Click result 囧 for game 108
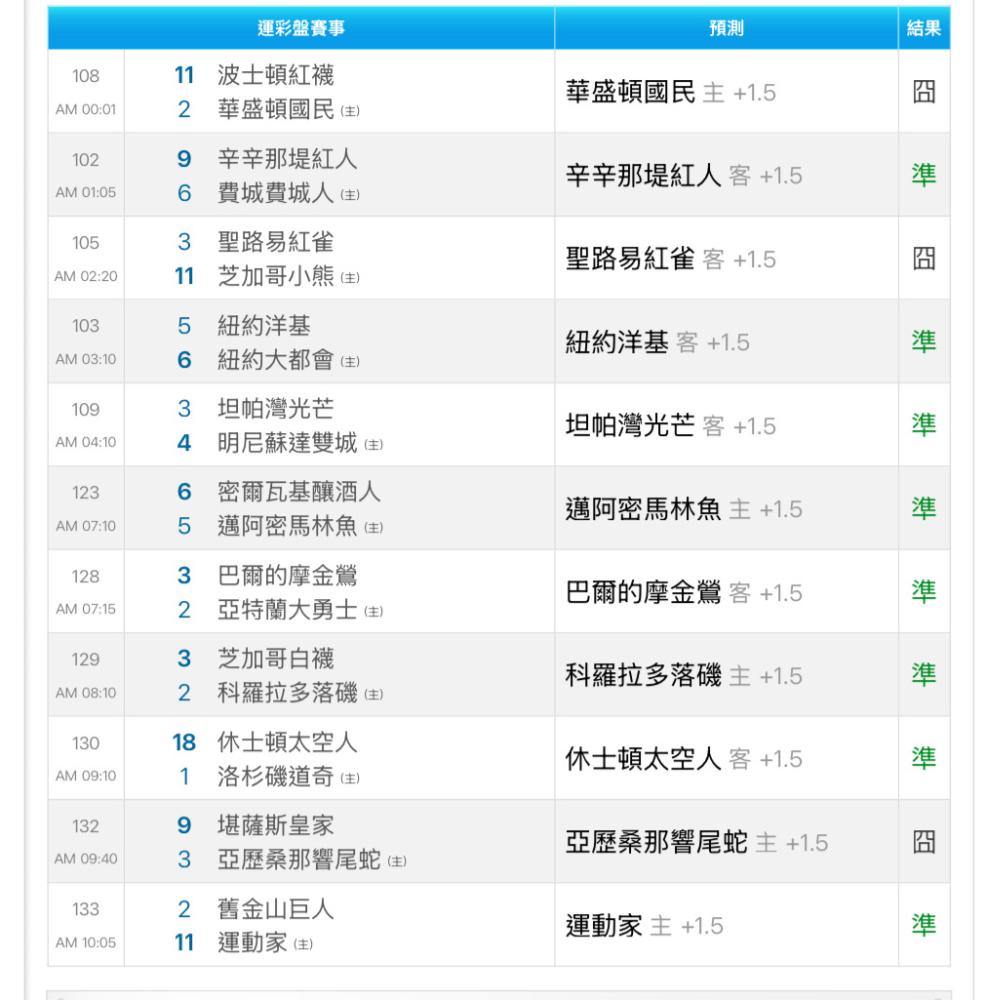This screenshot has width=986, height=1000. [924, 92]
